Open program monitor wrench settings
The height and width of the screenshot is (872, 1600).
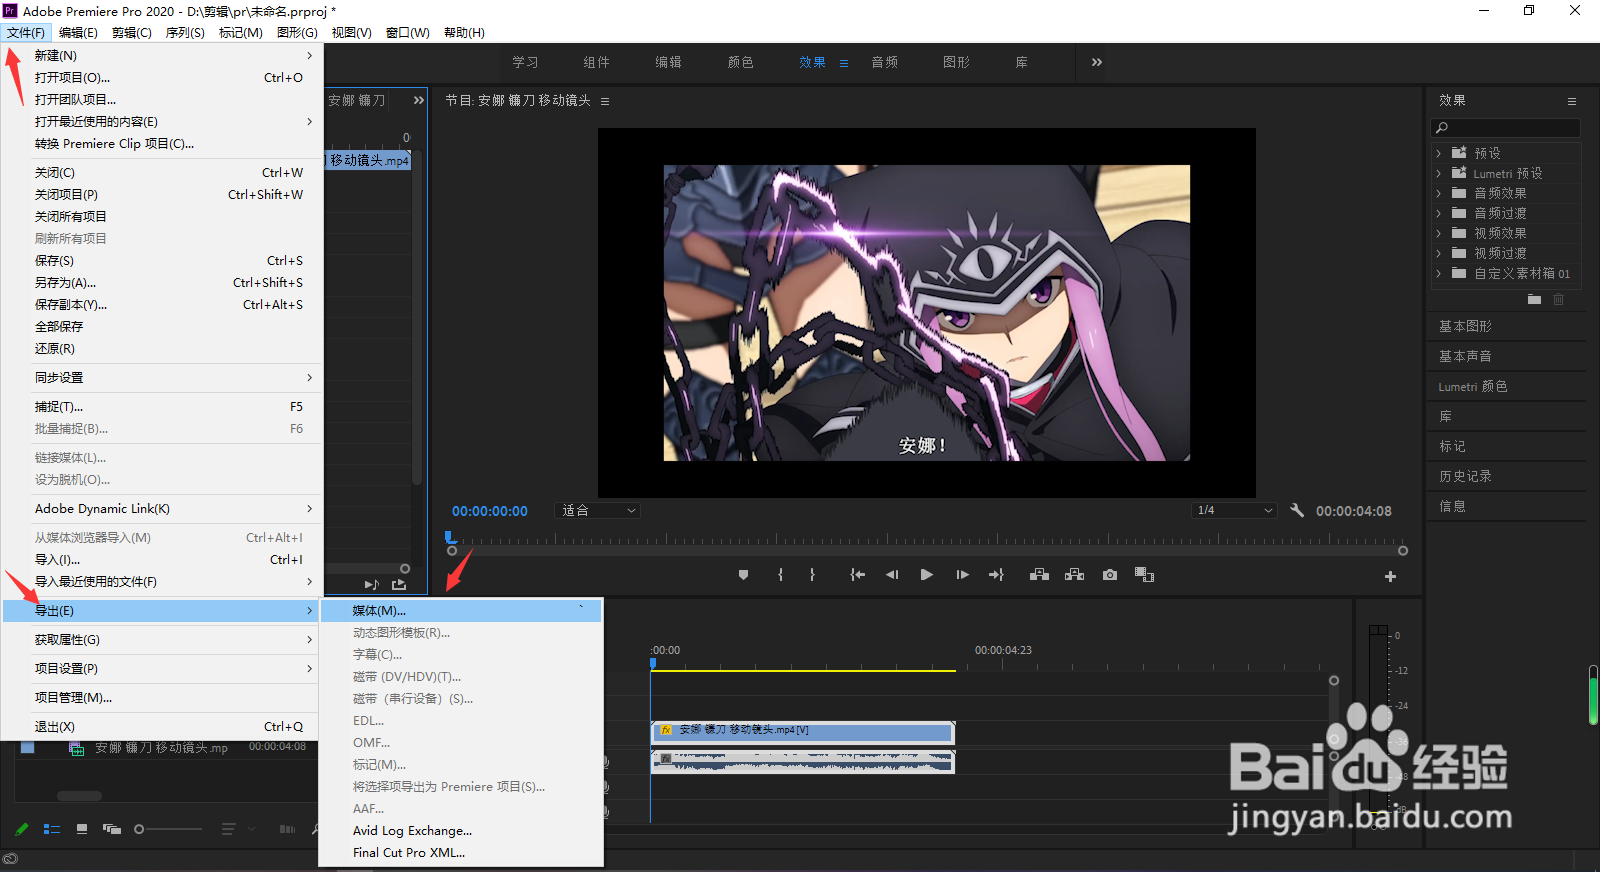pos(1297,510)
